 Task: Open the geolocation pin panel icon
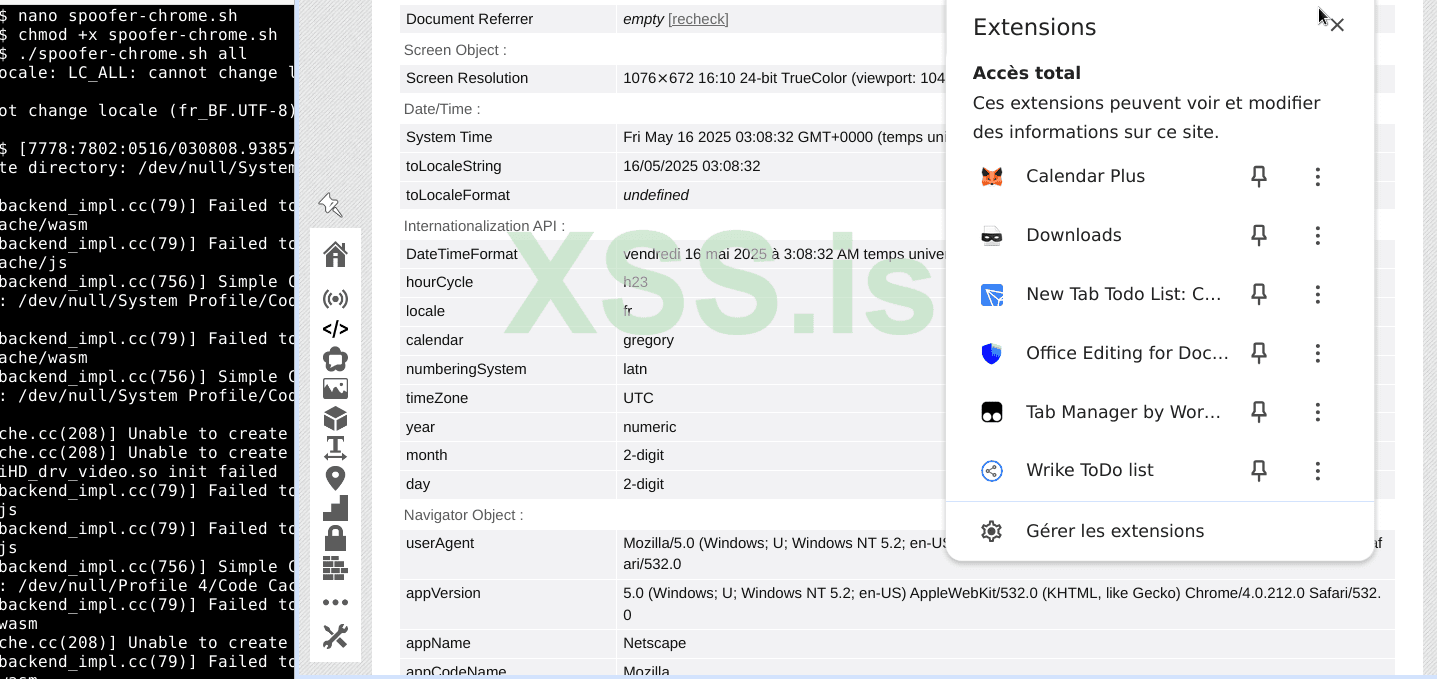335,478
